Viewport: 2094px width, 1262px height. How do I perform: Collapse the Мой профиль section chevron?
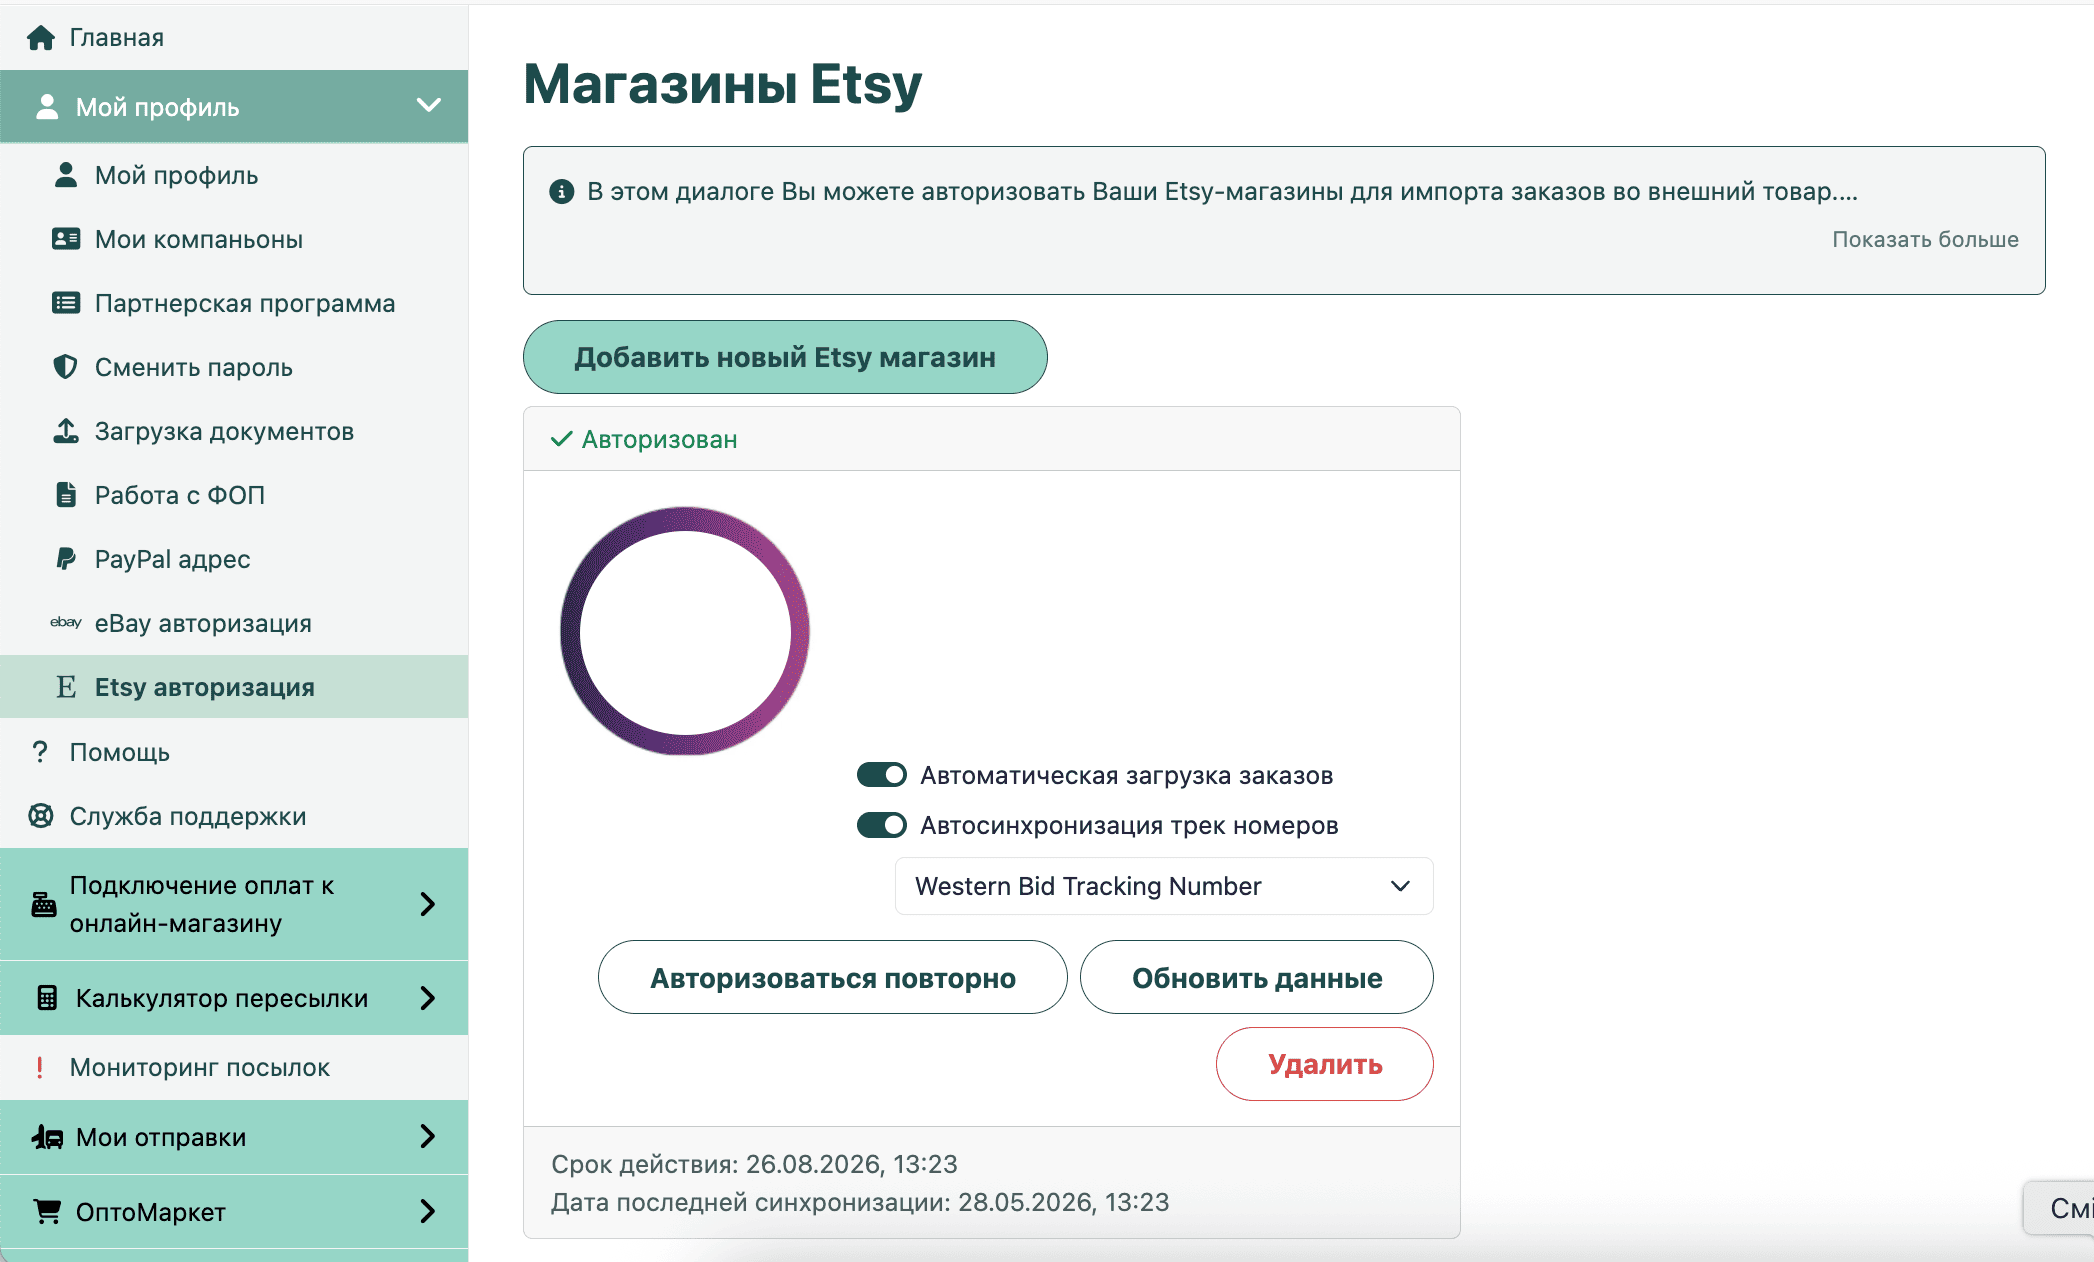coord(429,105)
